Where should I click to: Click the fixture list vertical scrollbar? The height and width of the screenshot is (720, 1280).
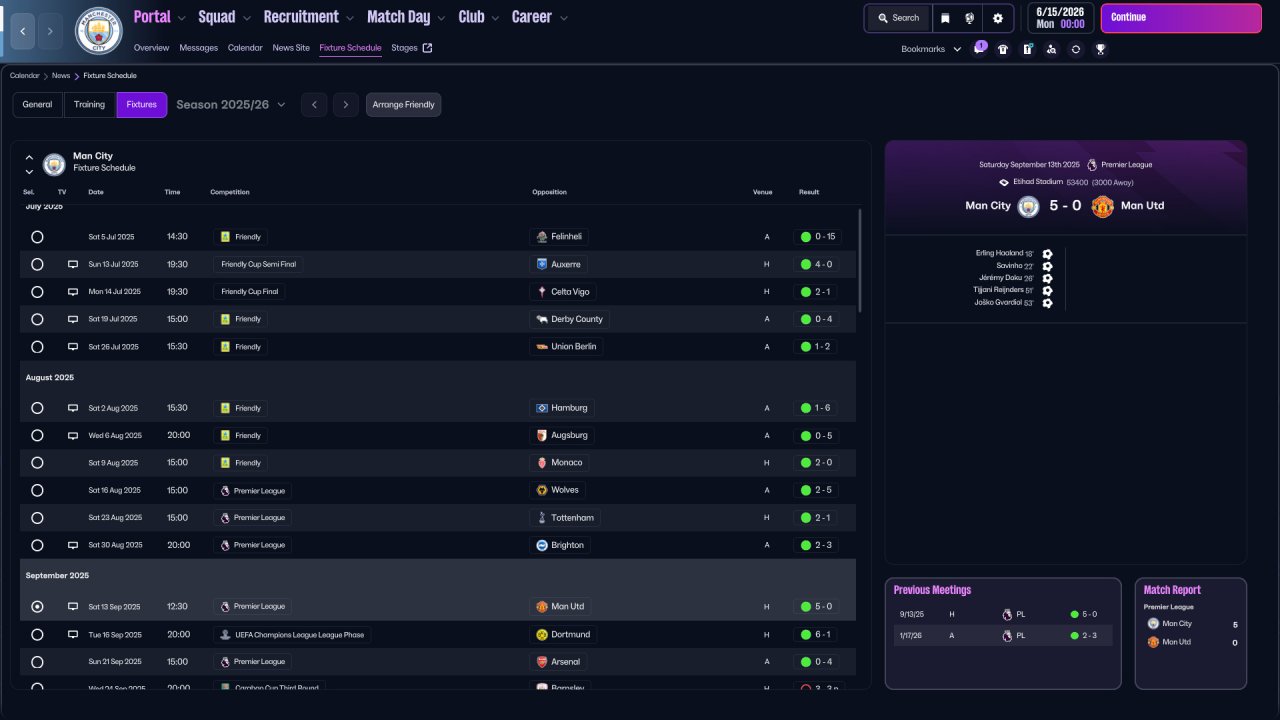click(x=860, y=260)
